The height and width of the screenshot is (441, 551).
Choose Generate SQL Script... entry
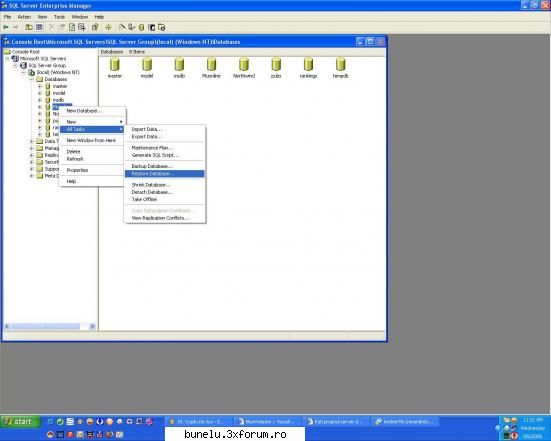(164, 155)
